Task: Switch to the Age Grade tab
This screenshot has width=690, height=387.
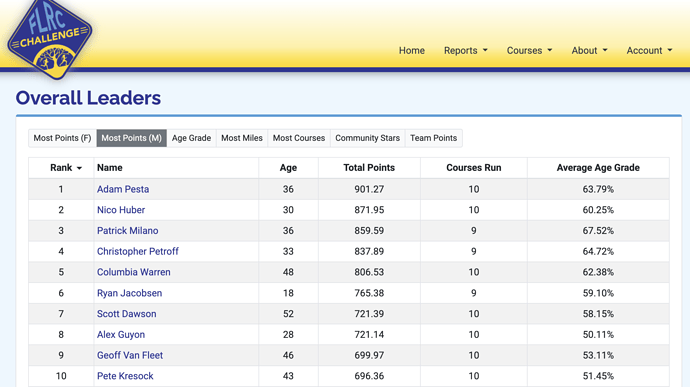Action: point(191,138)
